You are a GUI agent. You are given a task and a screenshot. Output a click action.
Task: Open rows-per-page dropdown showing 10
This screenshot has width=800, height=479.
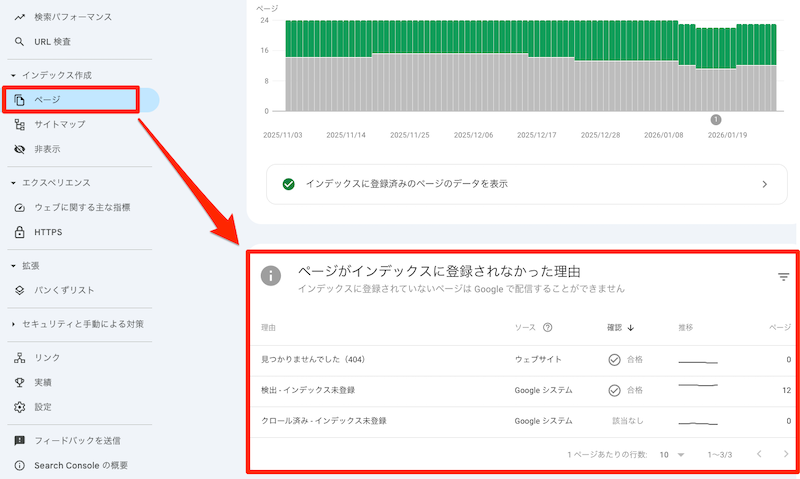pyautogui.click(x=671, y=455)
